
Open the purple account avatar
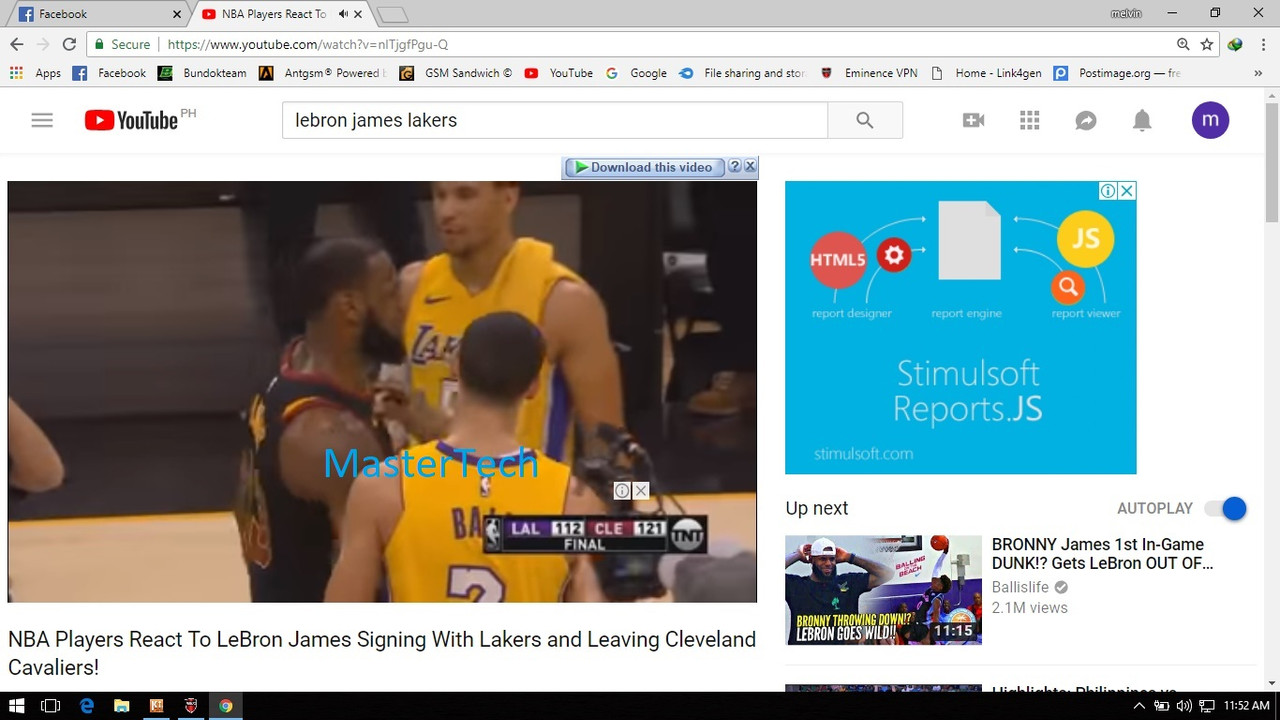(x=1210, y=120)
